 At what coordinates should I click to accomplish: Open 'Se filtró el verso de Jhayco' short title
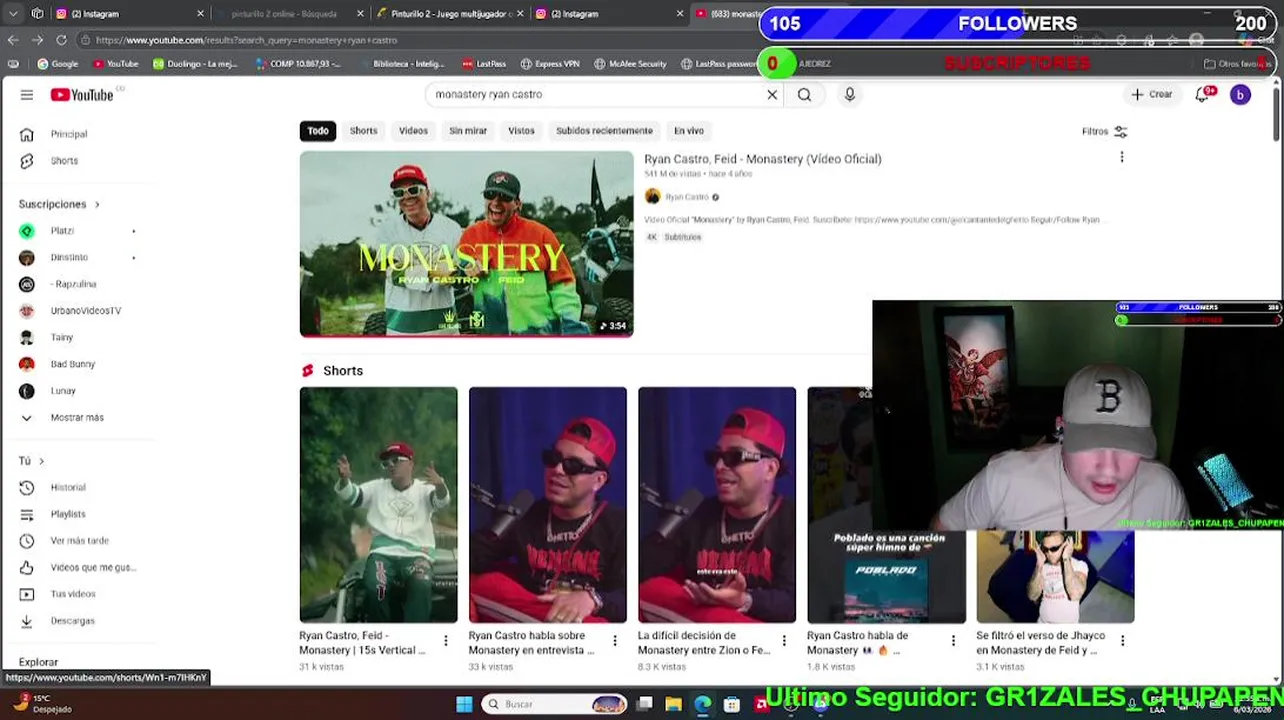tap(1040, 643)
